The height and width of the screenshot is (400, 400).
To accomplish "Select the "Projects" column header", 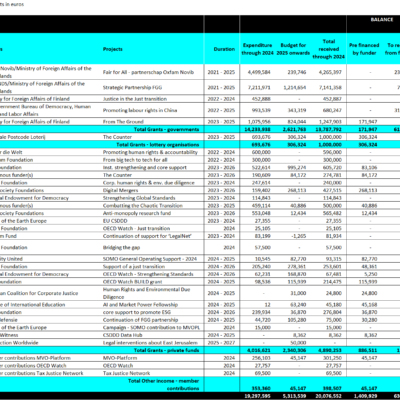I will (x=113, y=49).
